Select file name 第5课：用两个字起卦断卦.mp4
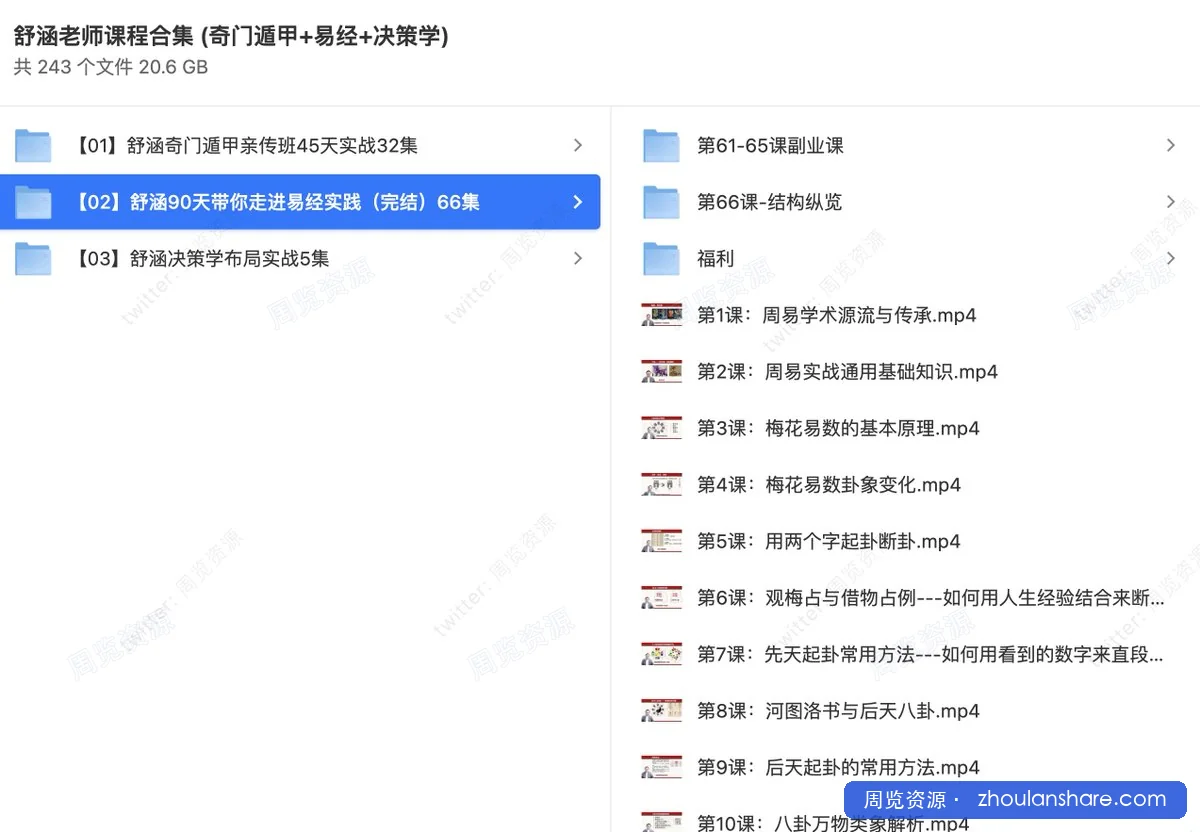Image resolution: width=1200 pixels, height=832 pixels. [x=829, y=541]
